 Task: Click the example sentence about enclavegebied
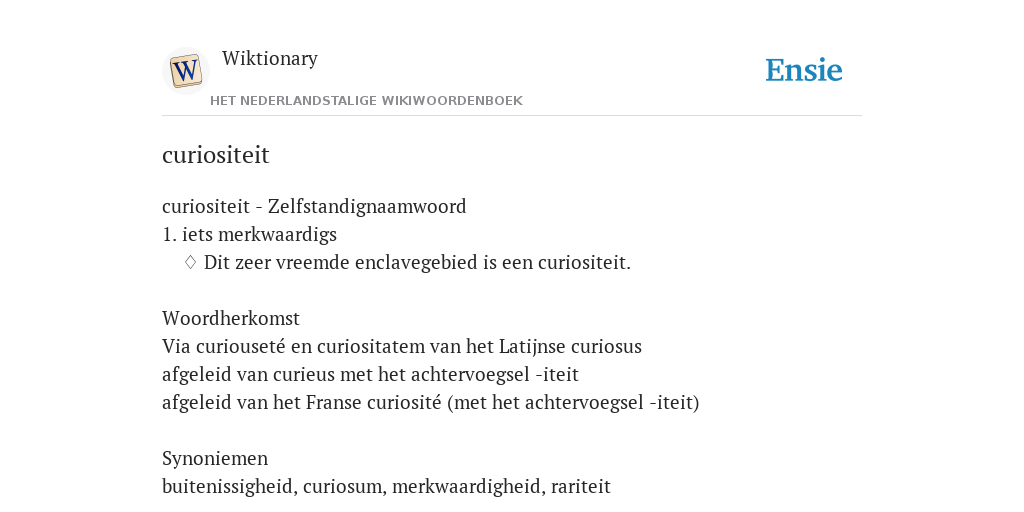(x=417, y=263)
